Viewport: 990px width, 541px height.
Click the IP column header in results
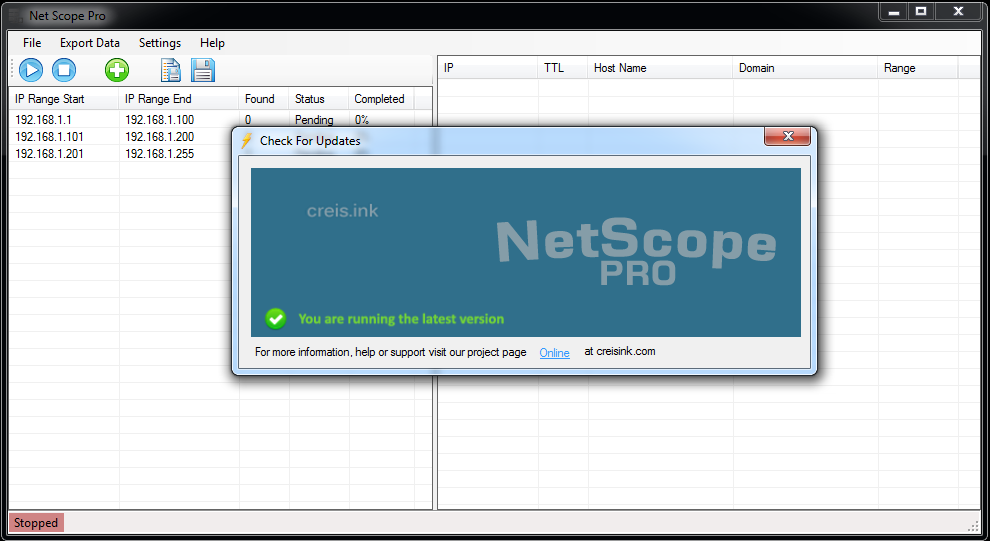tap(488, 68)
